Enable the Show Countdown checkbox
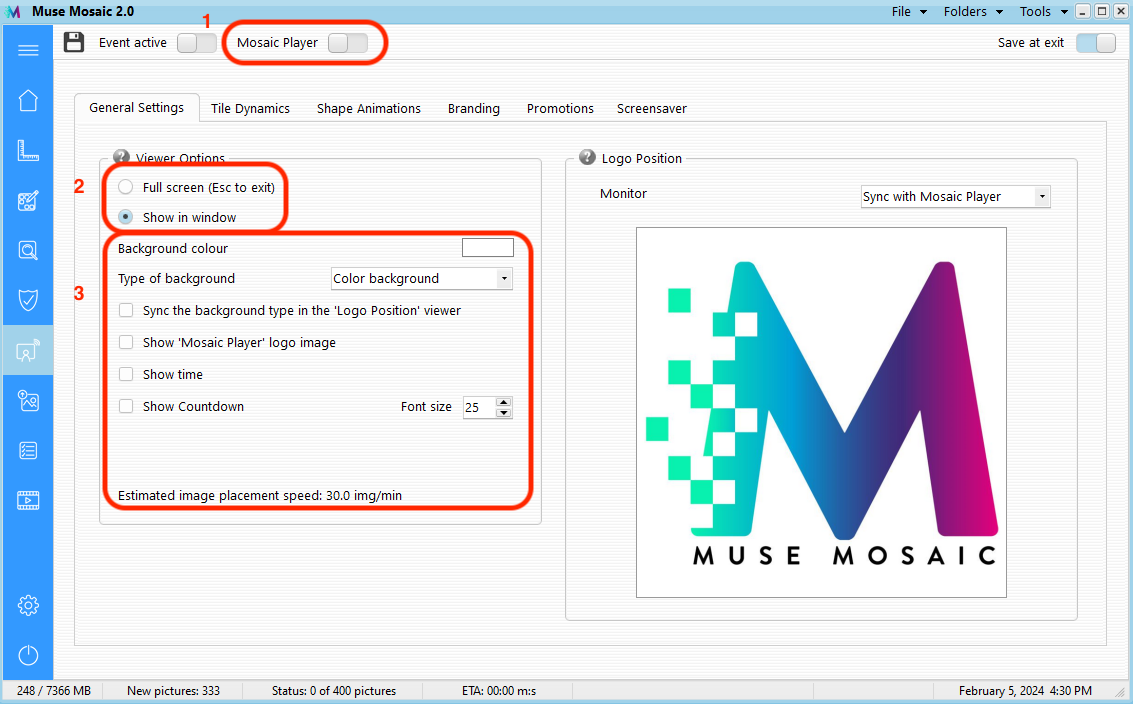1133x704 pixels. (x=126, y=405)
